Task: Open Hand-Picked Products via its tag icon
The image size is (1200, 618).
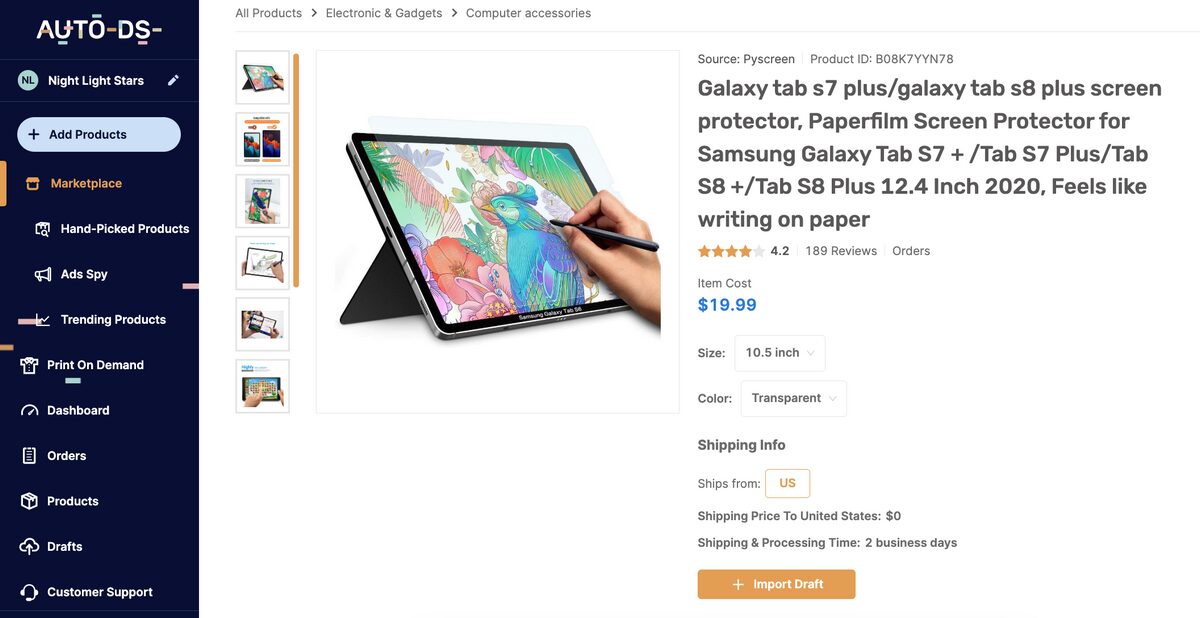Action: pyautogui.click(x=42, y=228)
